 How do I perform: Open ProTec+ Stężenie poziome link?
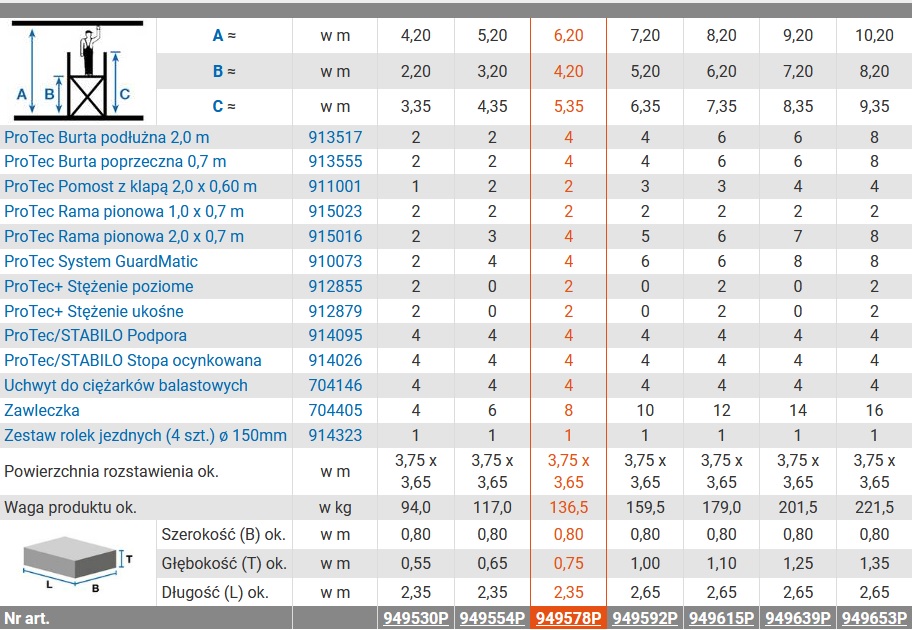(99, 286)
